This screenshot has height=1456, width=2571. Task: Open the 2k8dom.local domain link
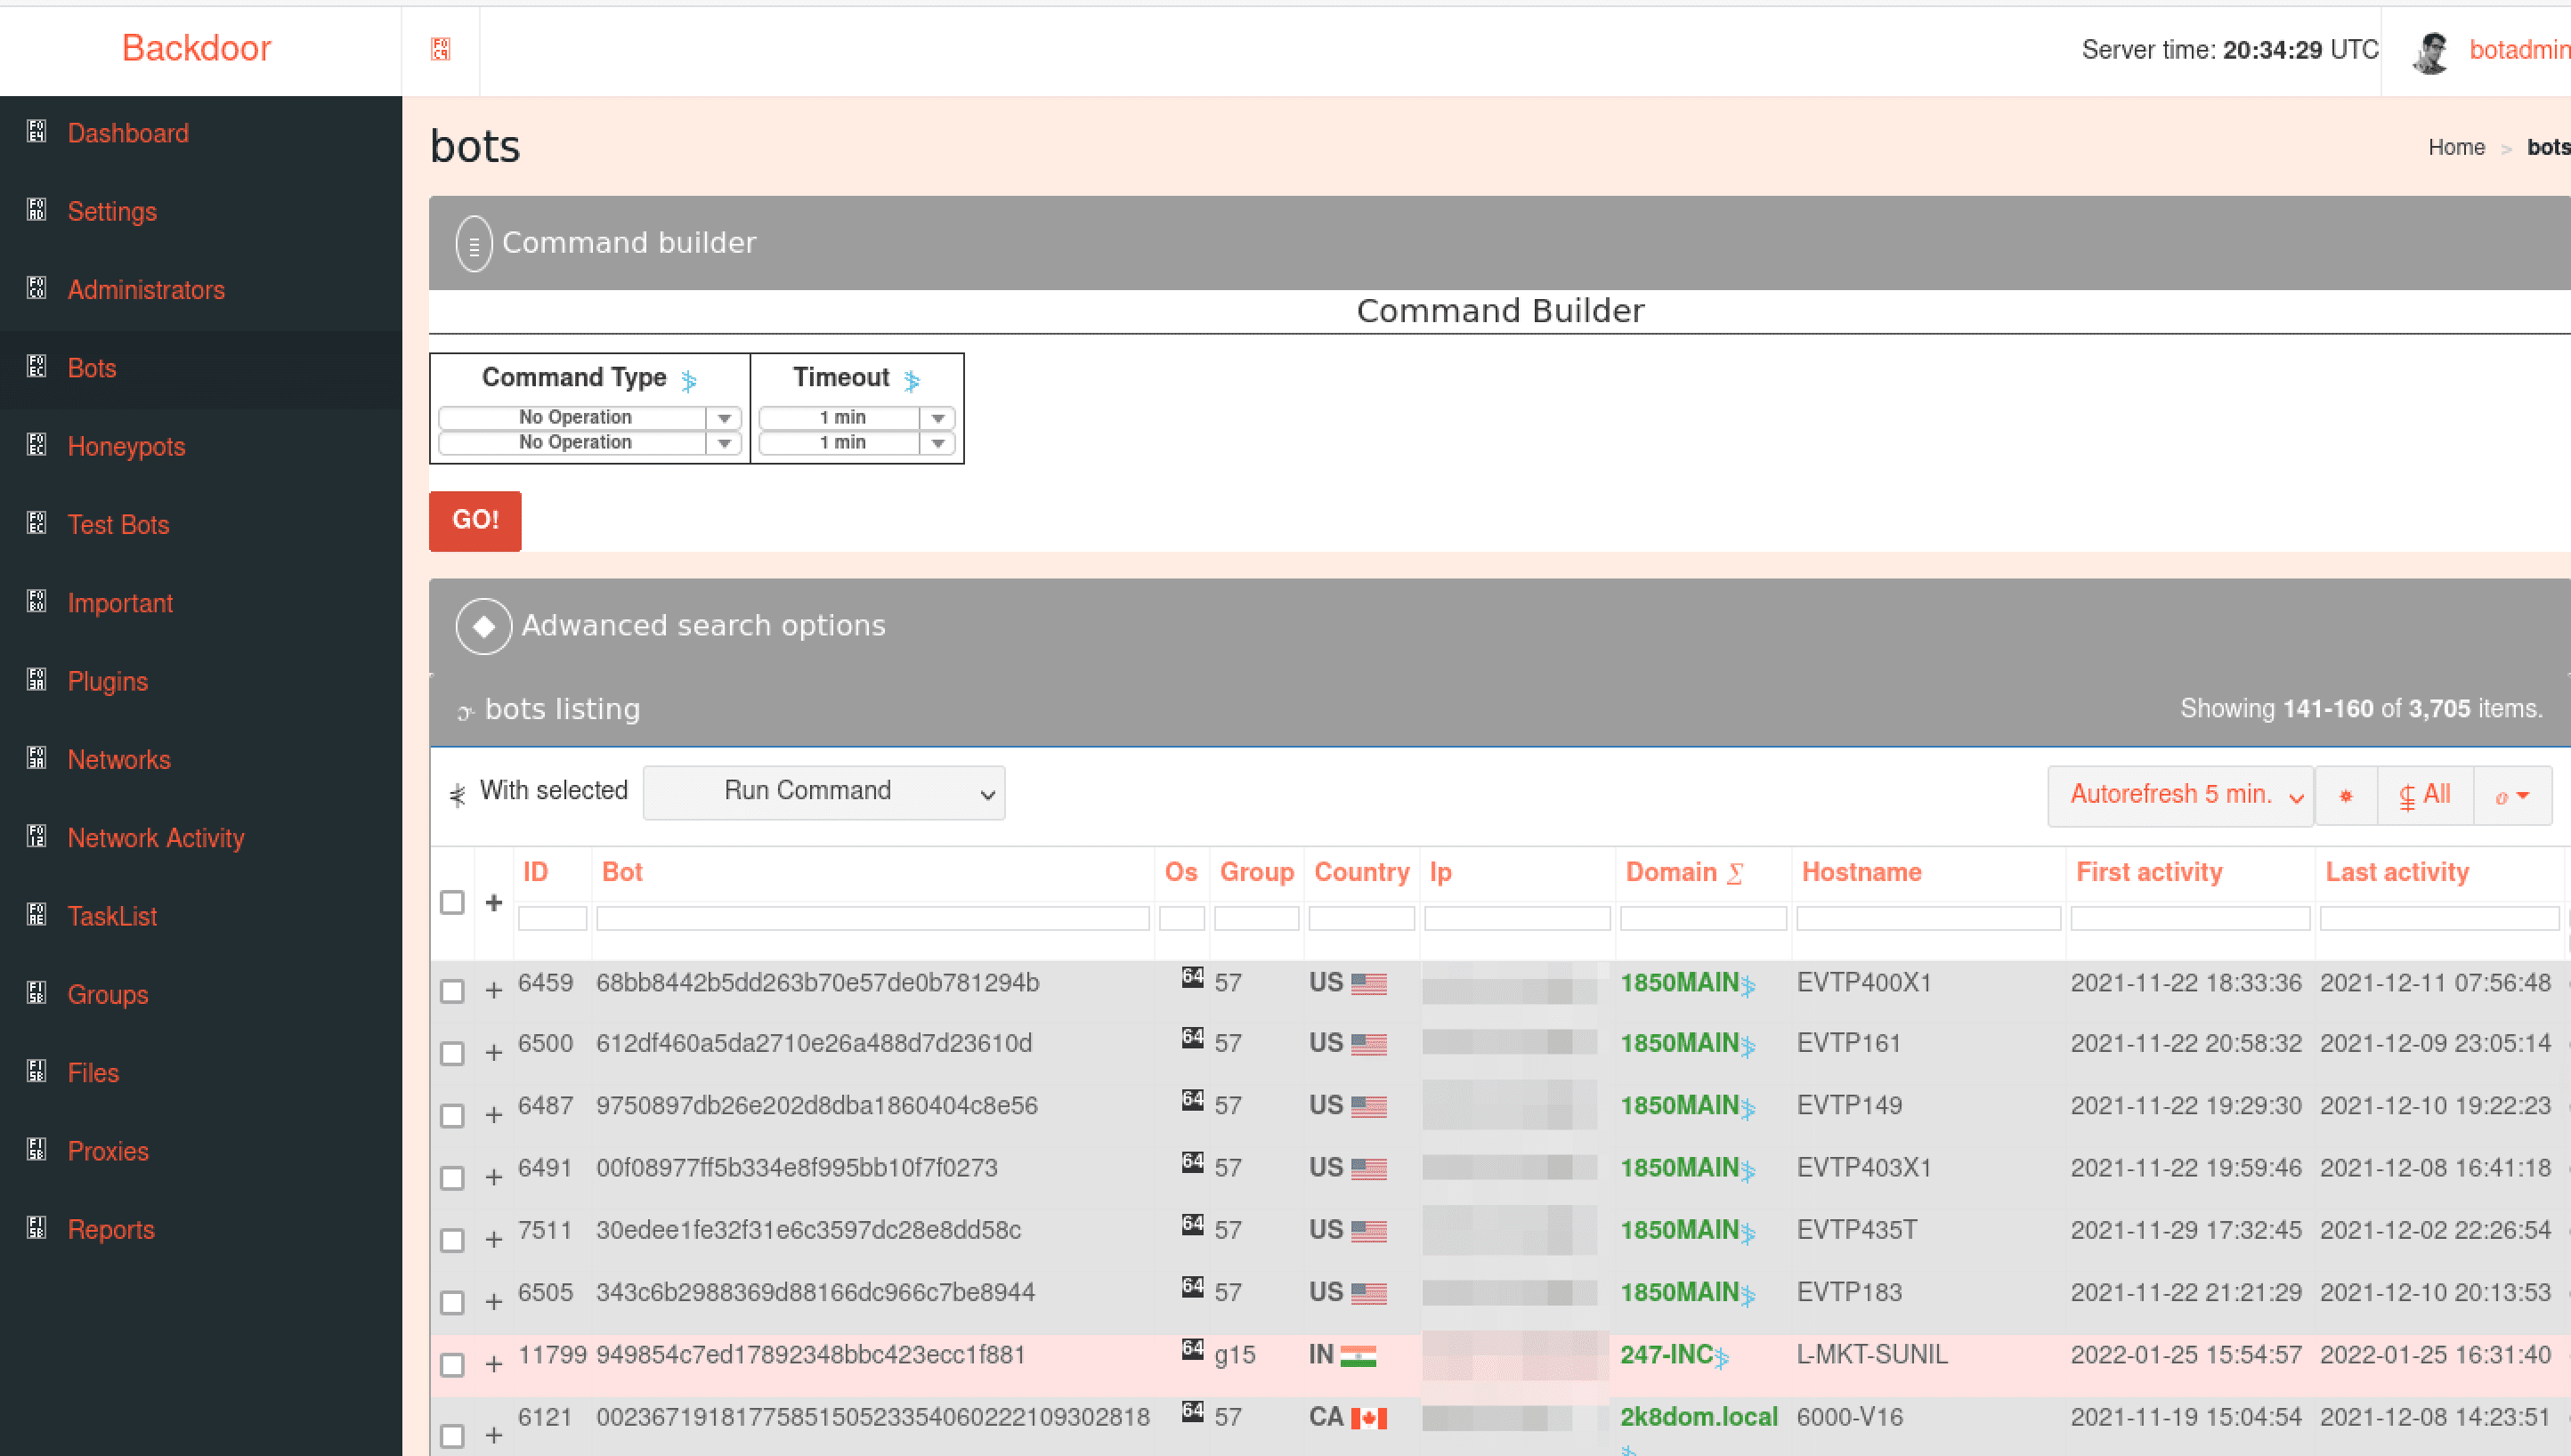pos(1698,1418)
